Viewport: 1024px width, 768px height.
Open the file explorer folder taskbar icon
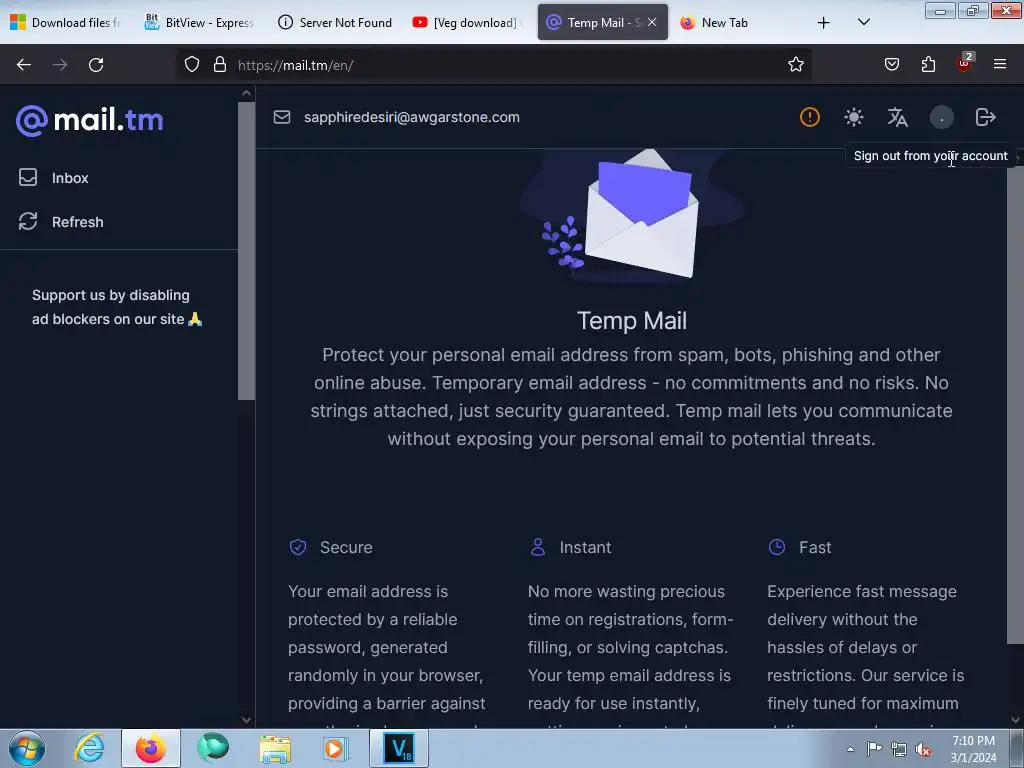[x=275, y=748]
